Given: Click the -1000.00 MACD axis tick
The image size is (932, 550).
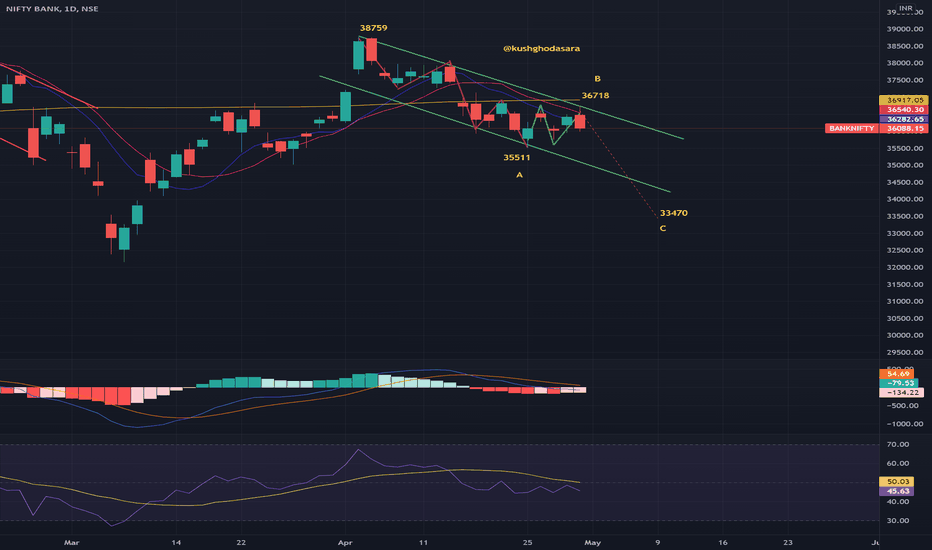Looking at the screenshot, I should [x=905, y=424].
